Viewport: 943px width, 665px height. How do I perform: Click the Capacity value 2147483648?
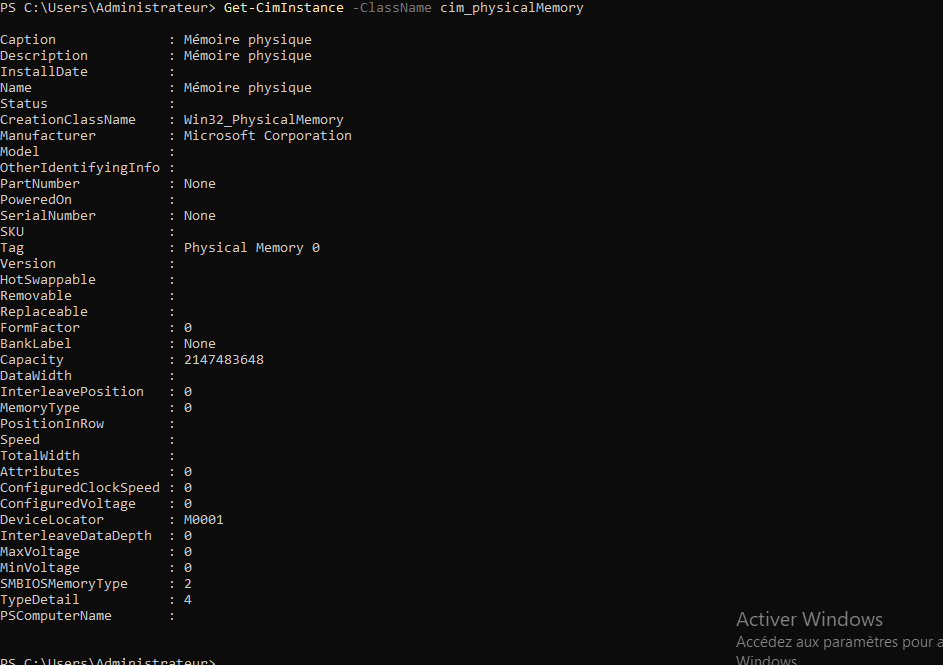click(x=224, y=360)
